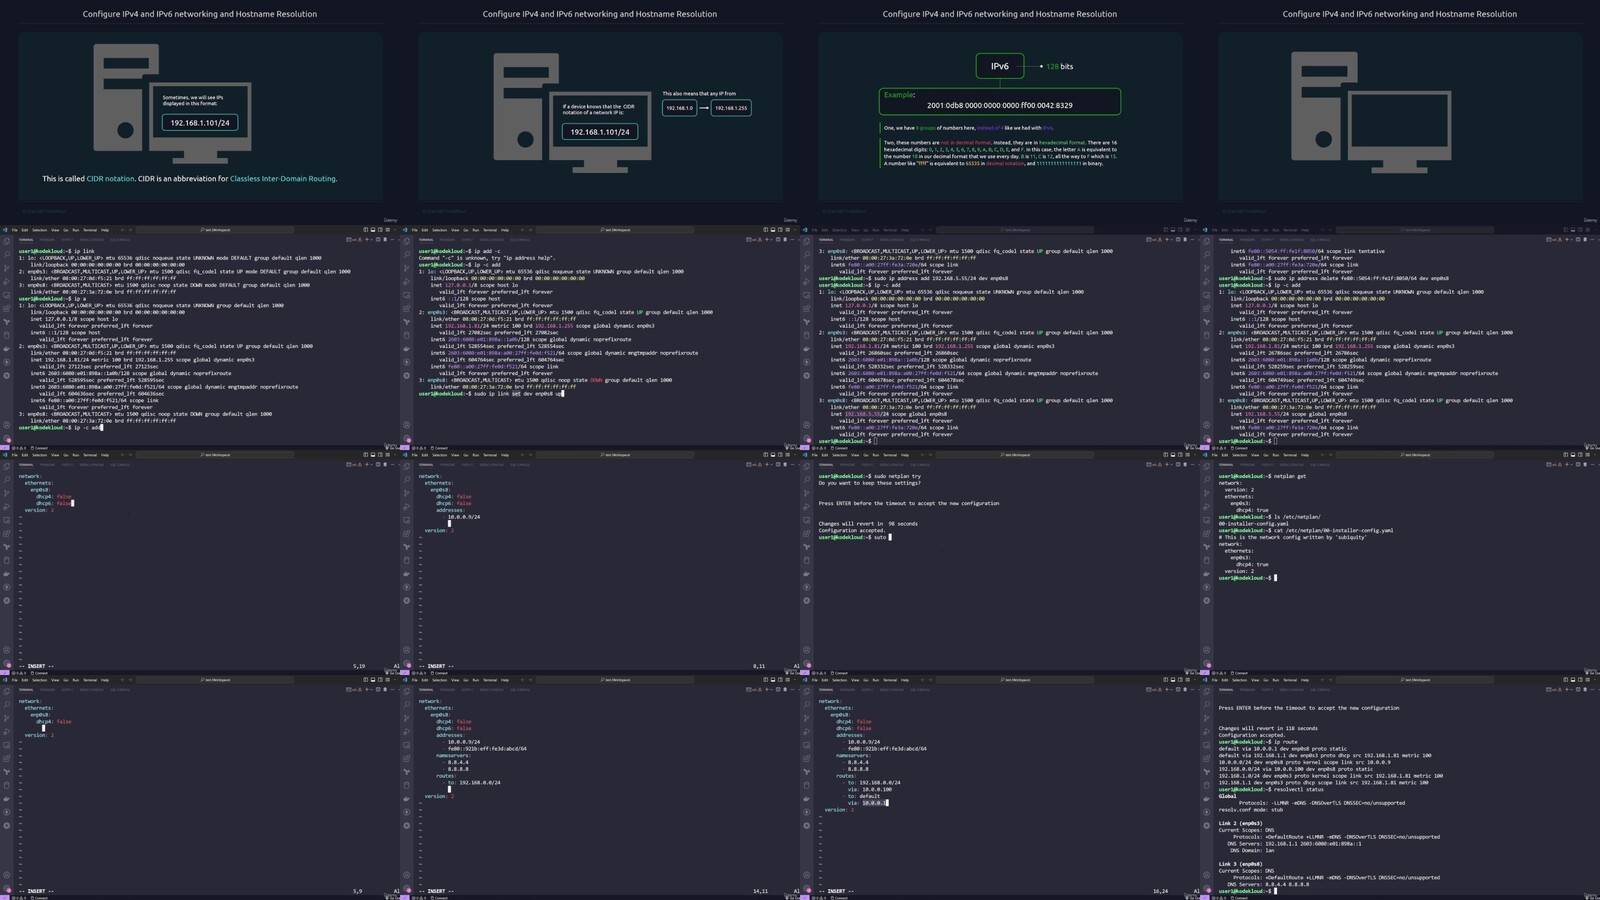The width and height of the screenshot is (1600, 900).
Task: Click trash icon to kill 'sudo netplan try' terminal
Action: [1186, 464]
